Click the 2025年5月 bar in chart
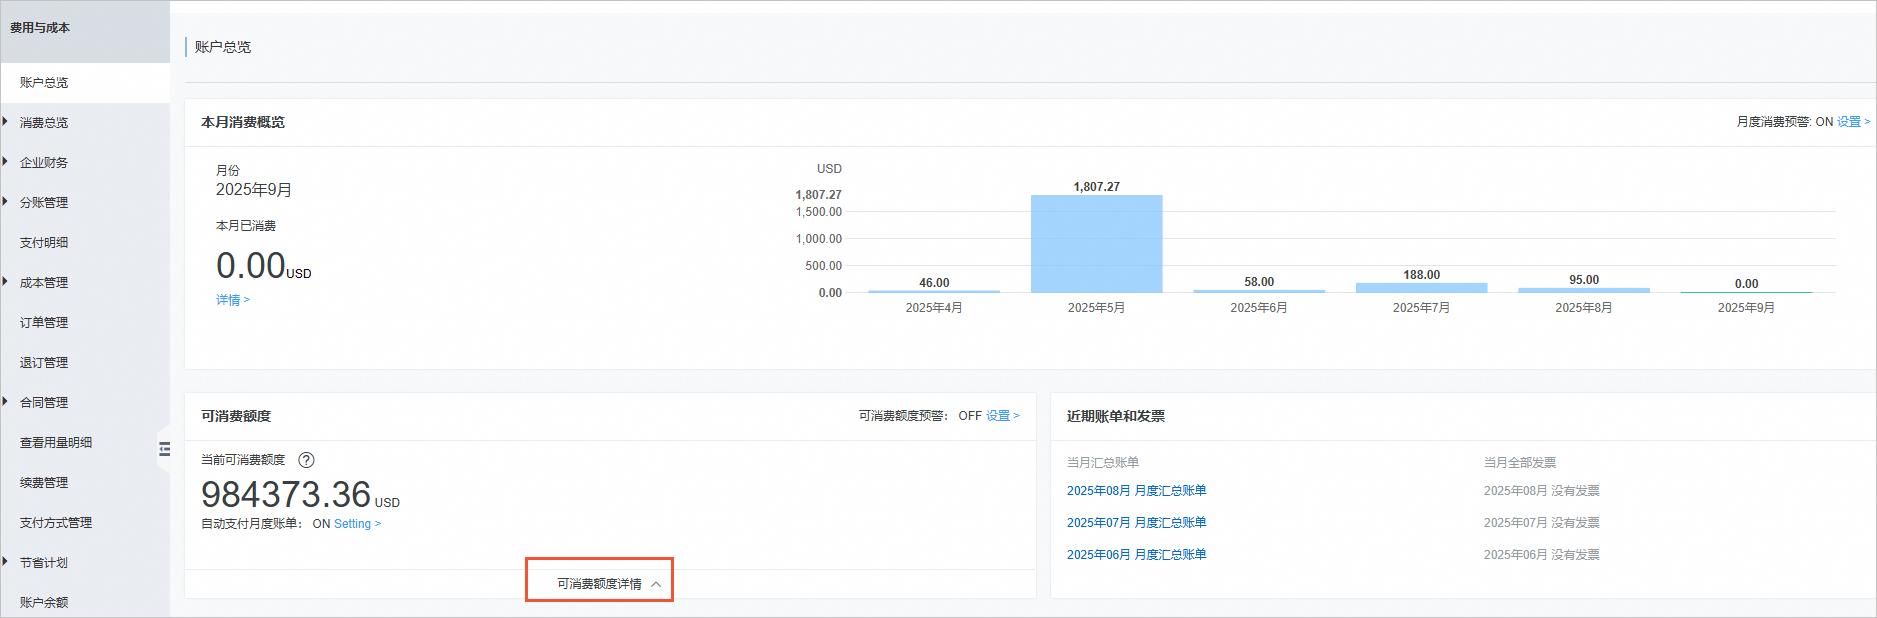The height and width of the screenshot is (618, 1877). coord(1096,244)
